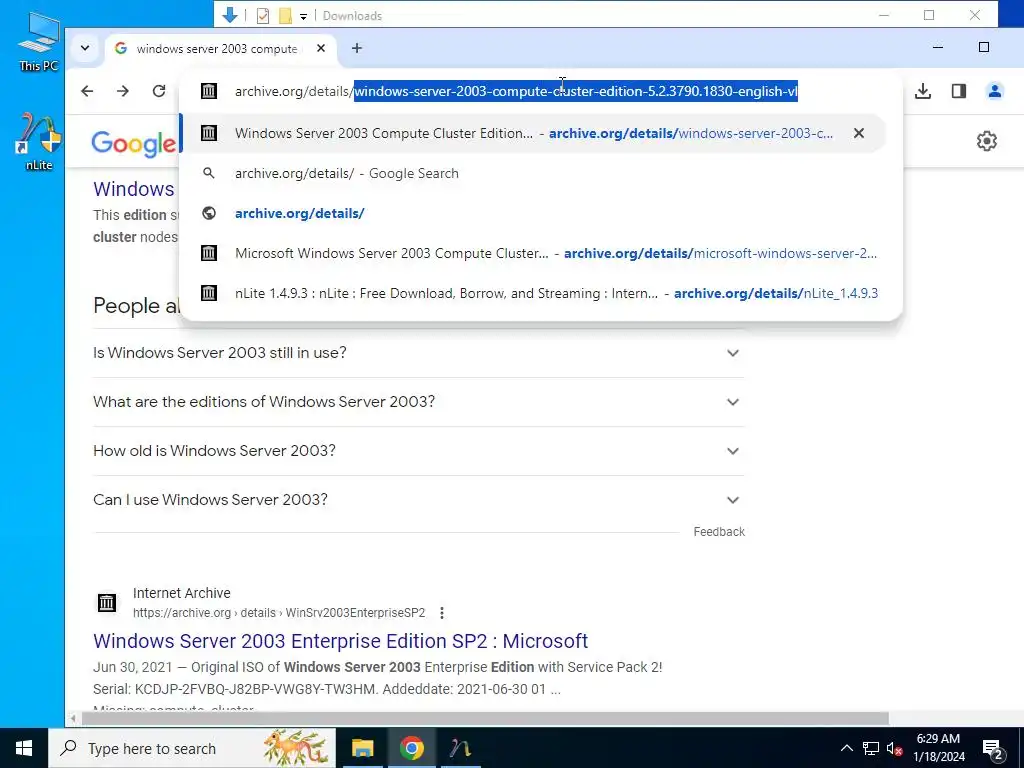Image resolution: width=1024 pixels, height=768 pixels.
Task: Open the Chrome profile avatar
Action: (x=995, y=91)
